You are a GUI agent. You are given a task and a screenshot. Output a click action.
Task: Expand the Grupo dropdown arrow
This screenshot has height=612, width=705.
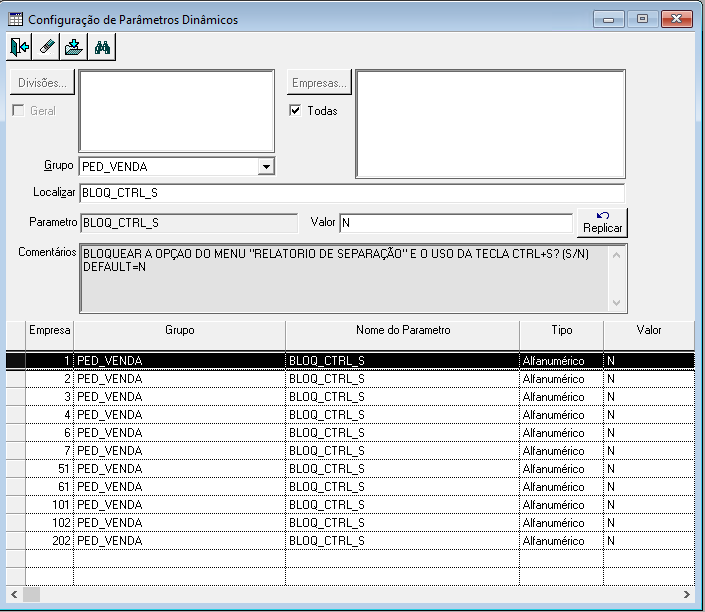[266, 167]
